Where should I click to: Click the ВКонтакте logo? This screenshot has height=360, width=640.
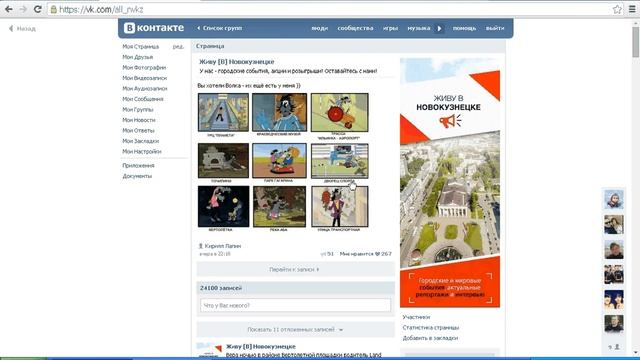[154, 28]
